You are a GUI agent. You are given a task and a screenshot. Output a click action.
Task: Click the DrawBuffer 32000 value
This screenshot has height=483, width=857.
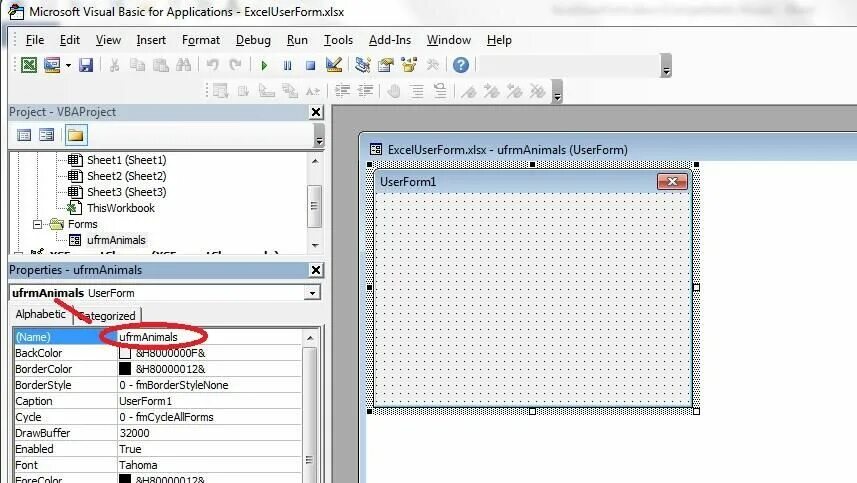pos(209,433)
